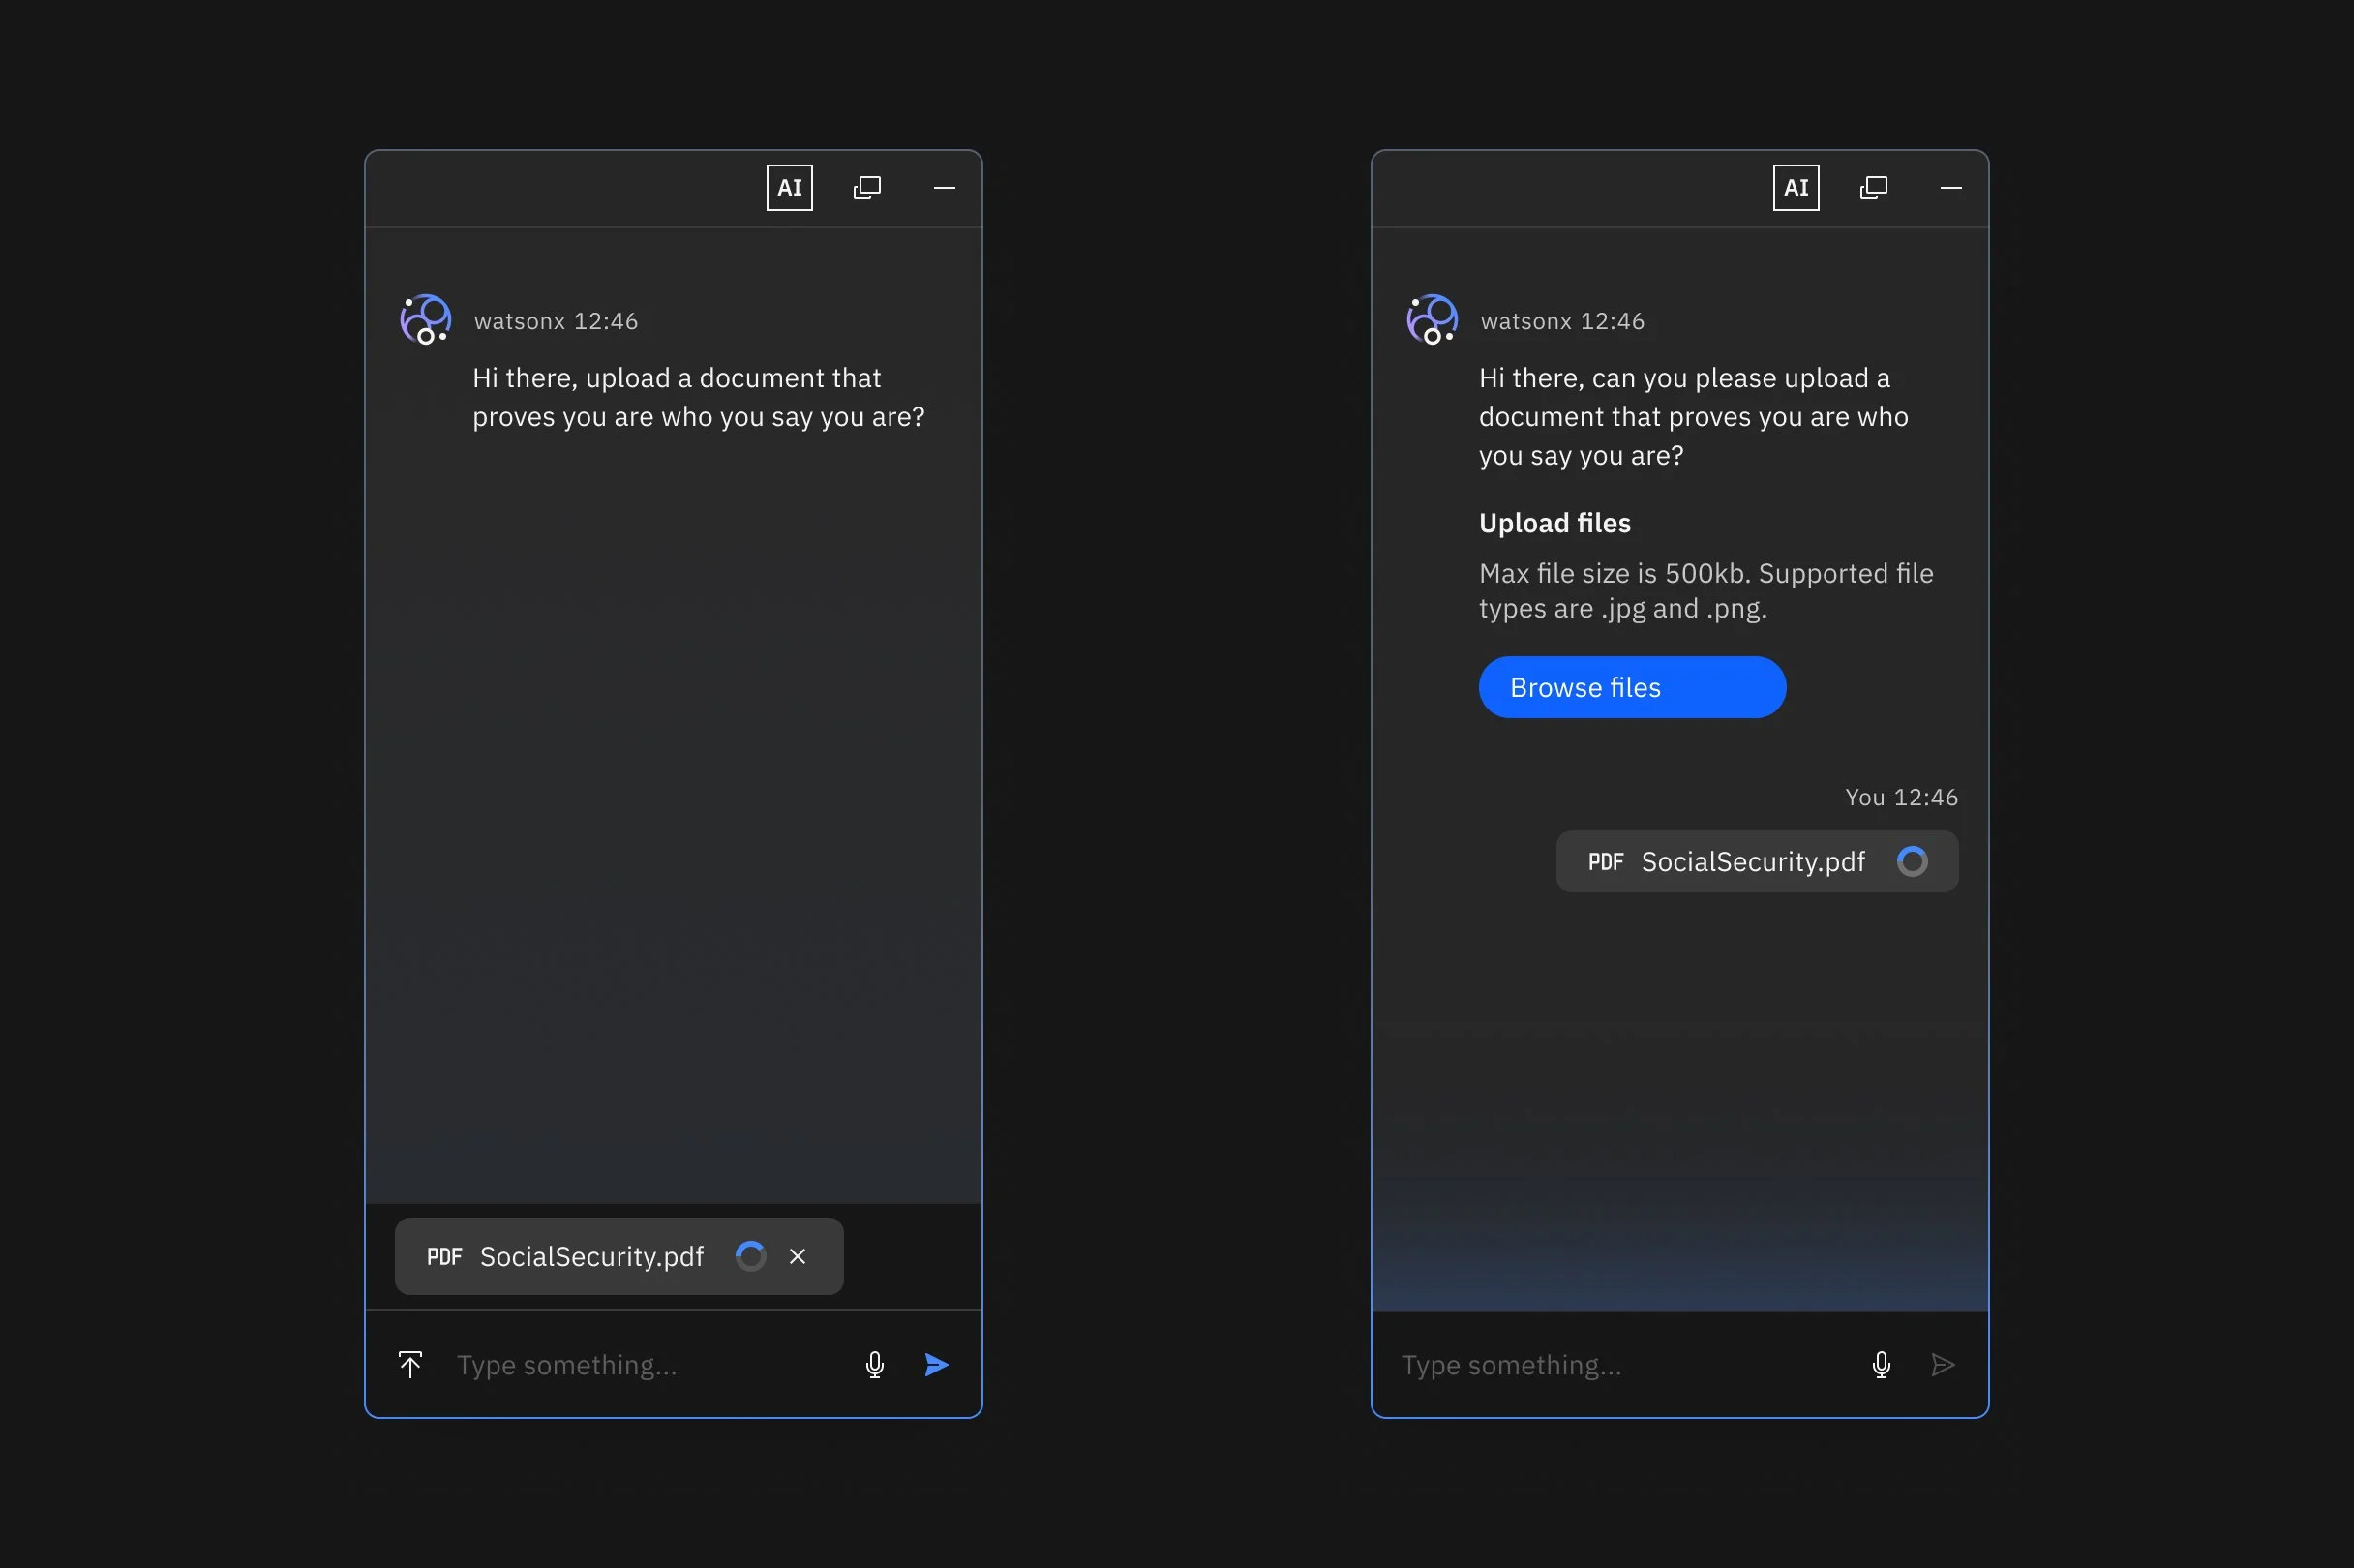Image resolution: width=2354 pixels, height=1568 pixels.
Task: Activate the microphone in right chat input
Action: pyautogui.click(x=1880, y=1364)
